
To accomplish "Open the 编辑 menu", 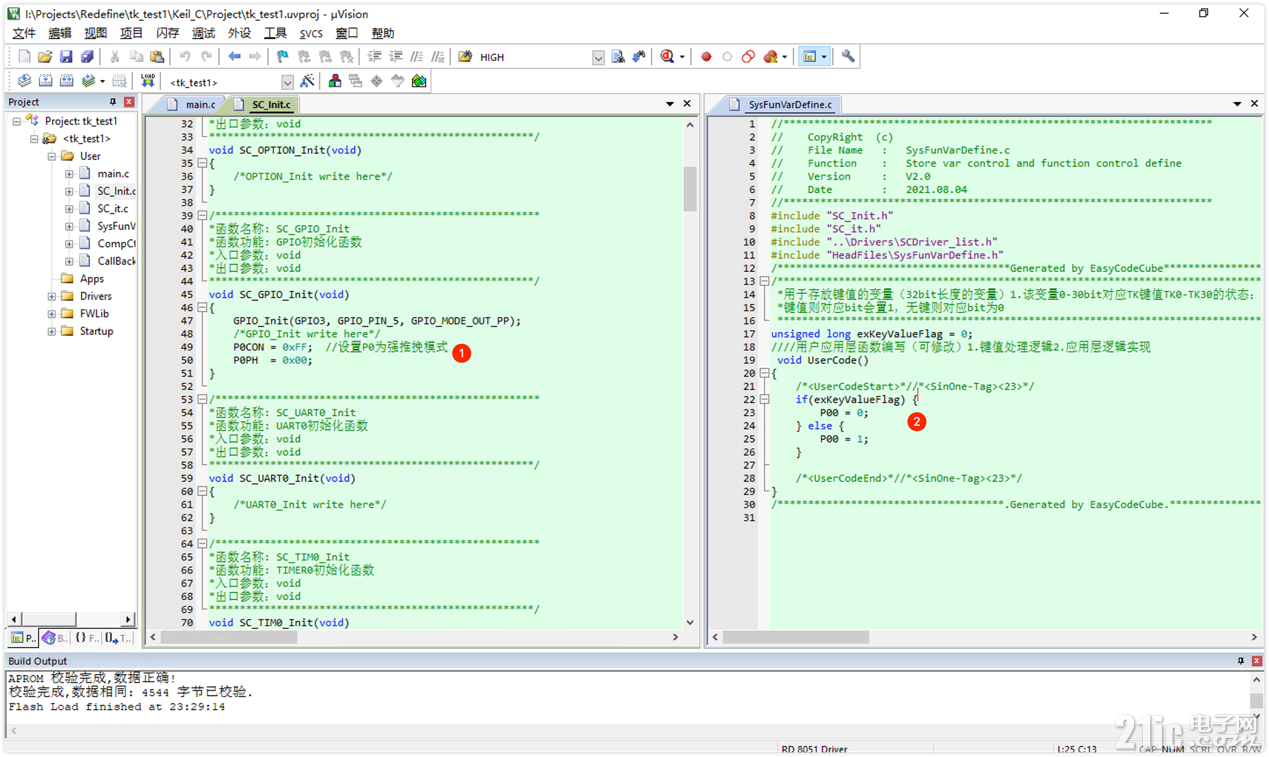I will [x=60, y=34].
